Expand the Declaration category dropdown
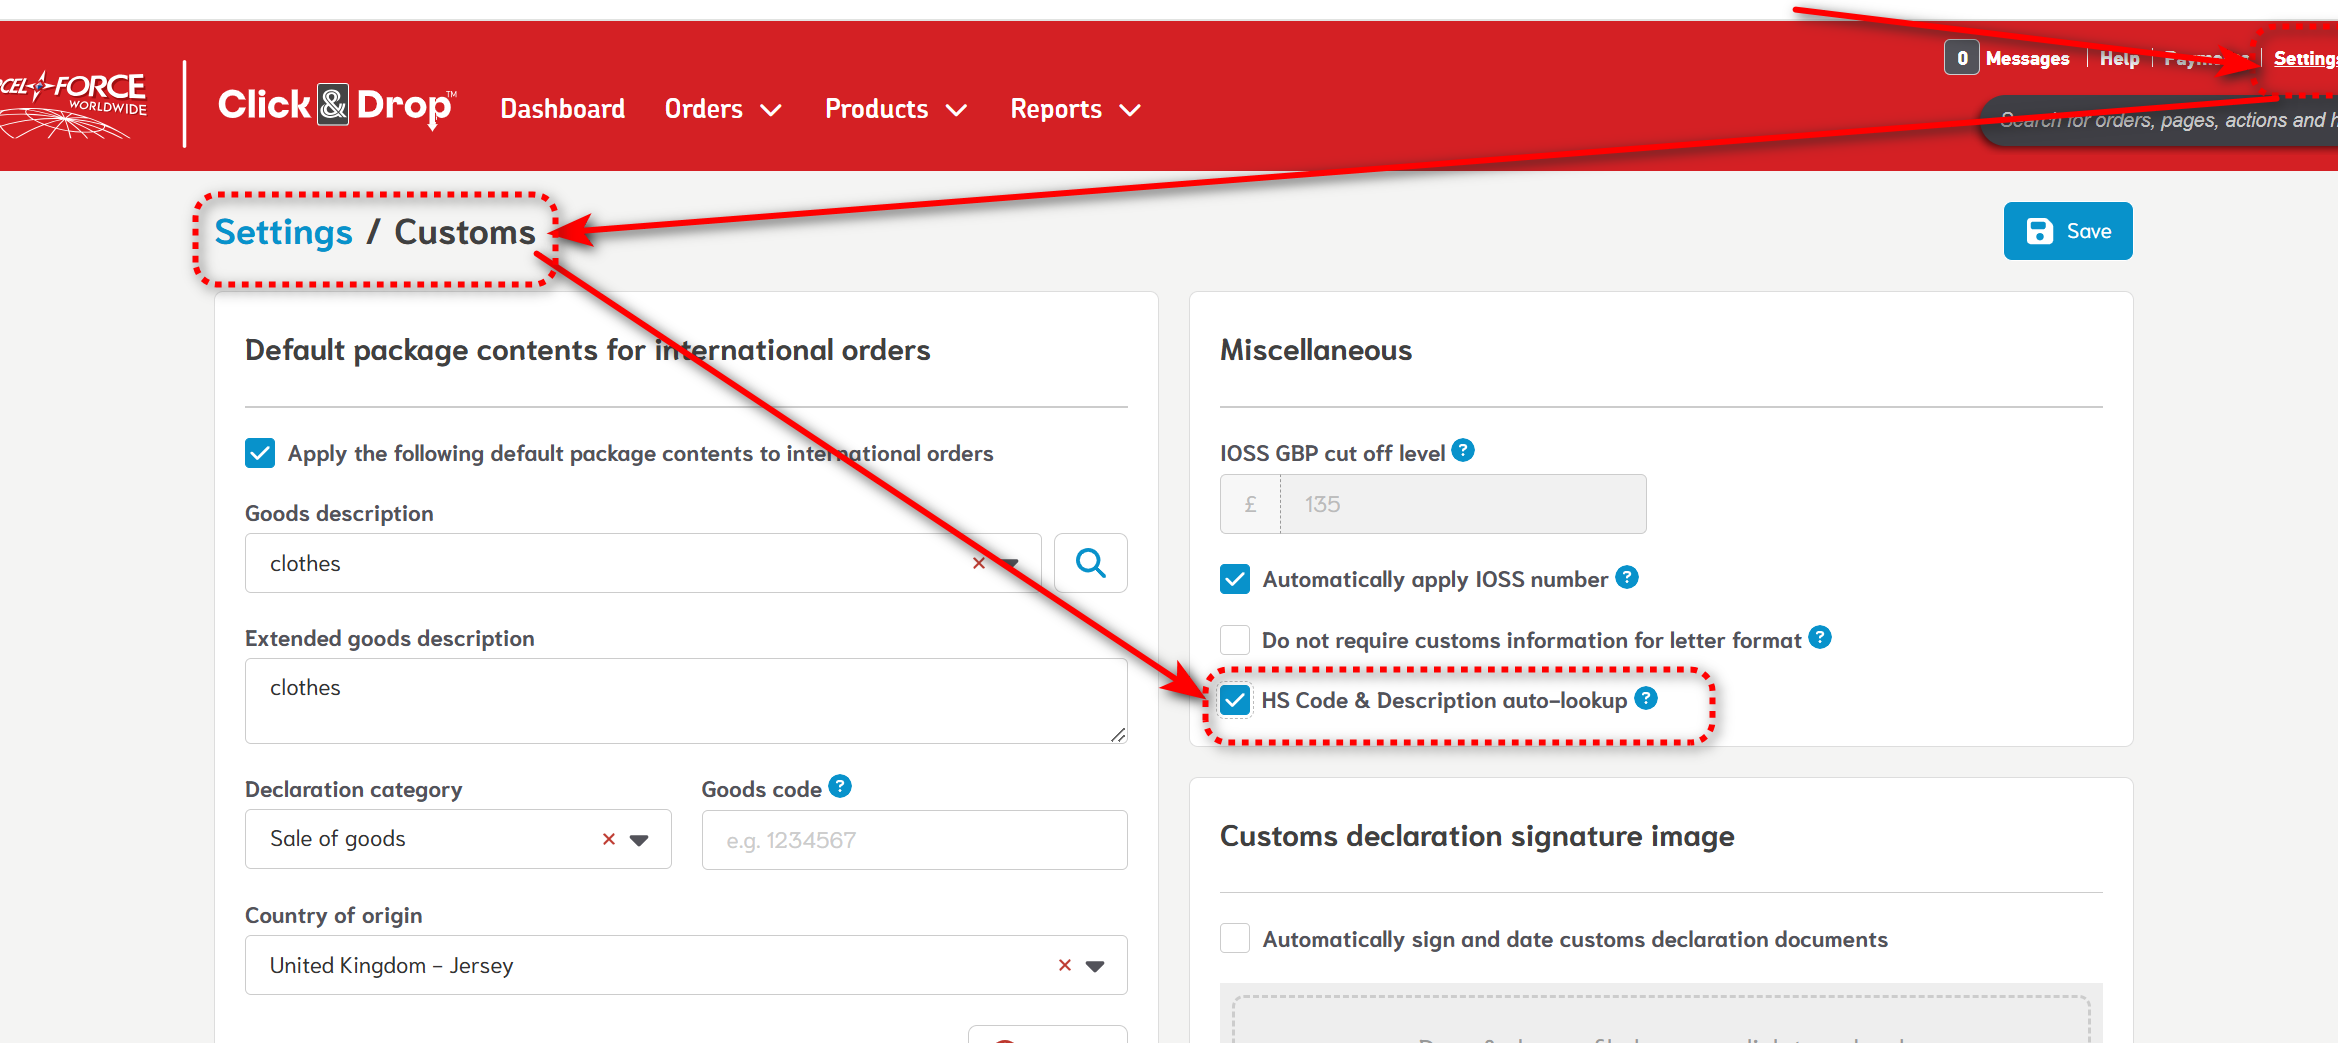This screenshot has width=2338, height=1043. [639, 840]
